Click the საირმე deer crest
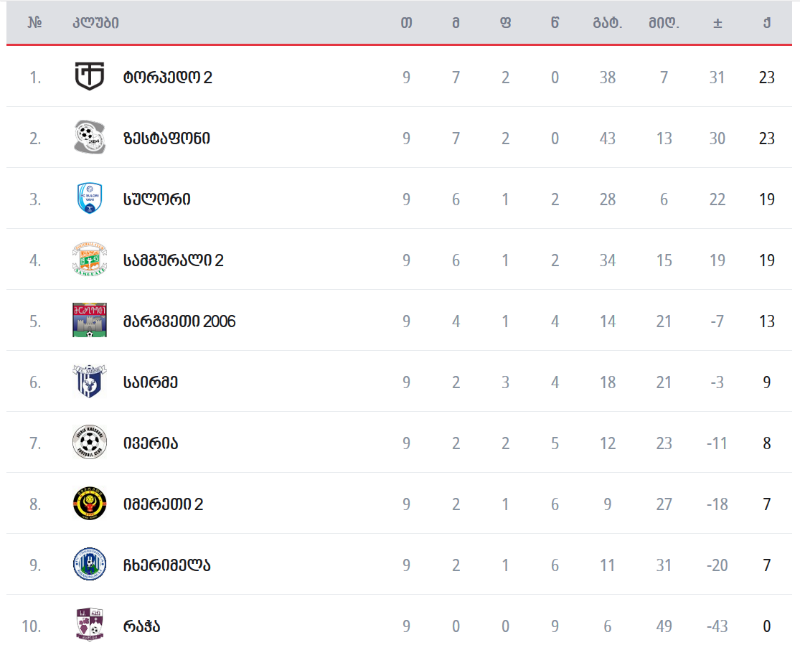 [89, 381]
